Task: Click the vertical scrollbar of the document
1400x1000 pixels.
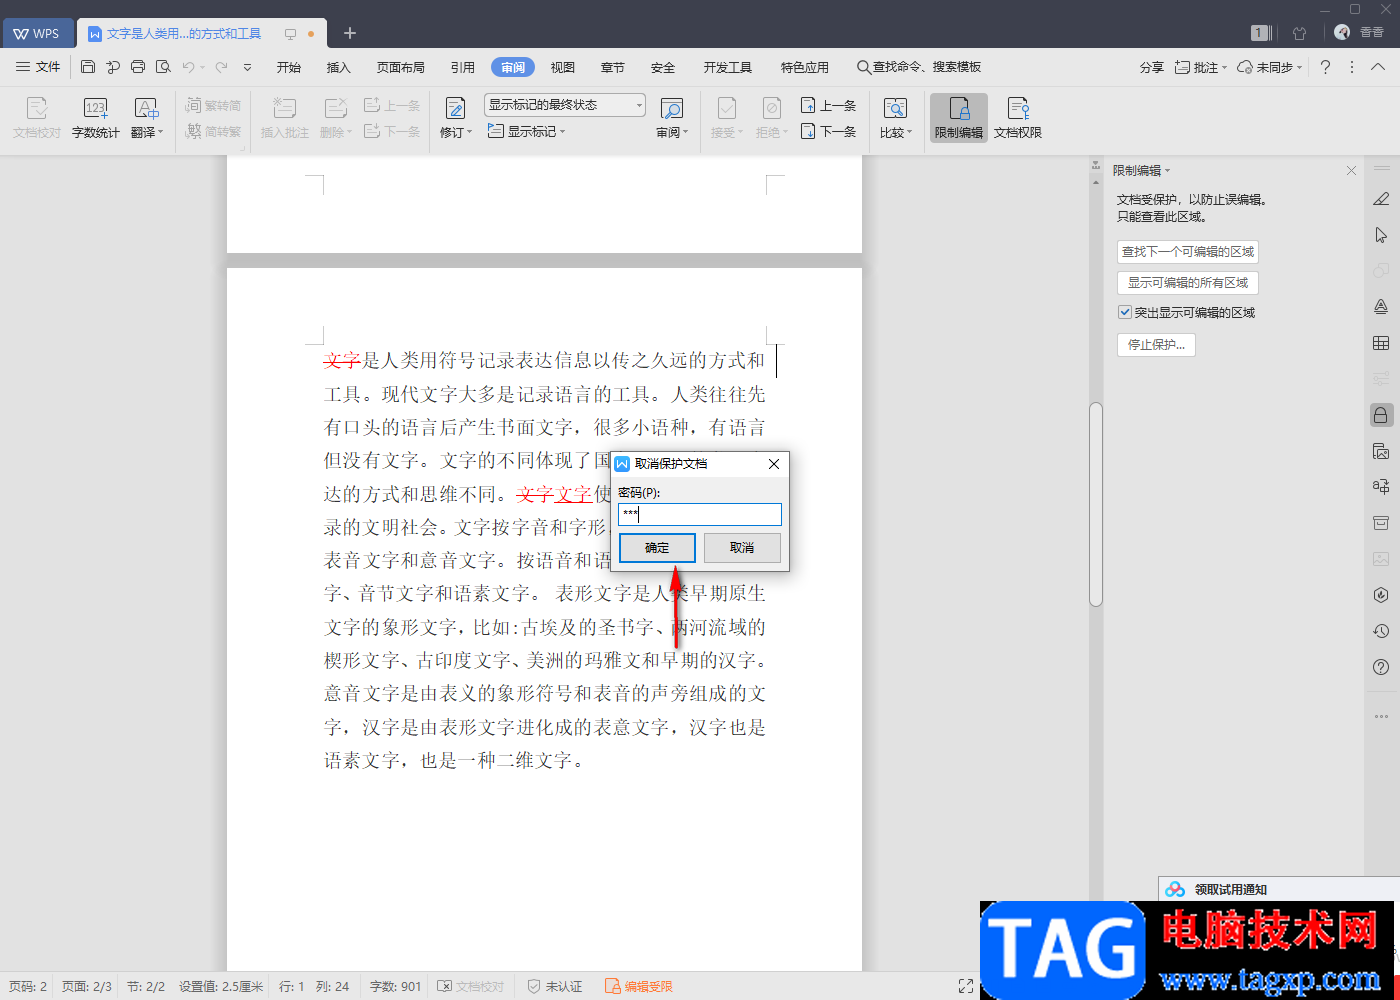Action: pos(1096,504)
